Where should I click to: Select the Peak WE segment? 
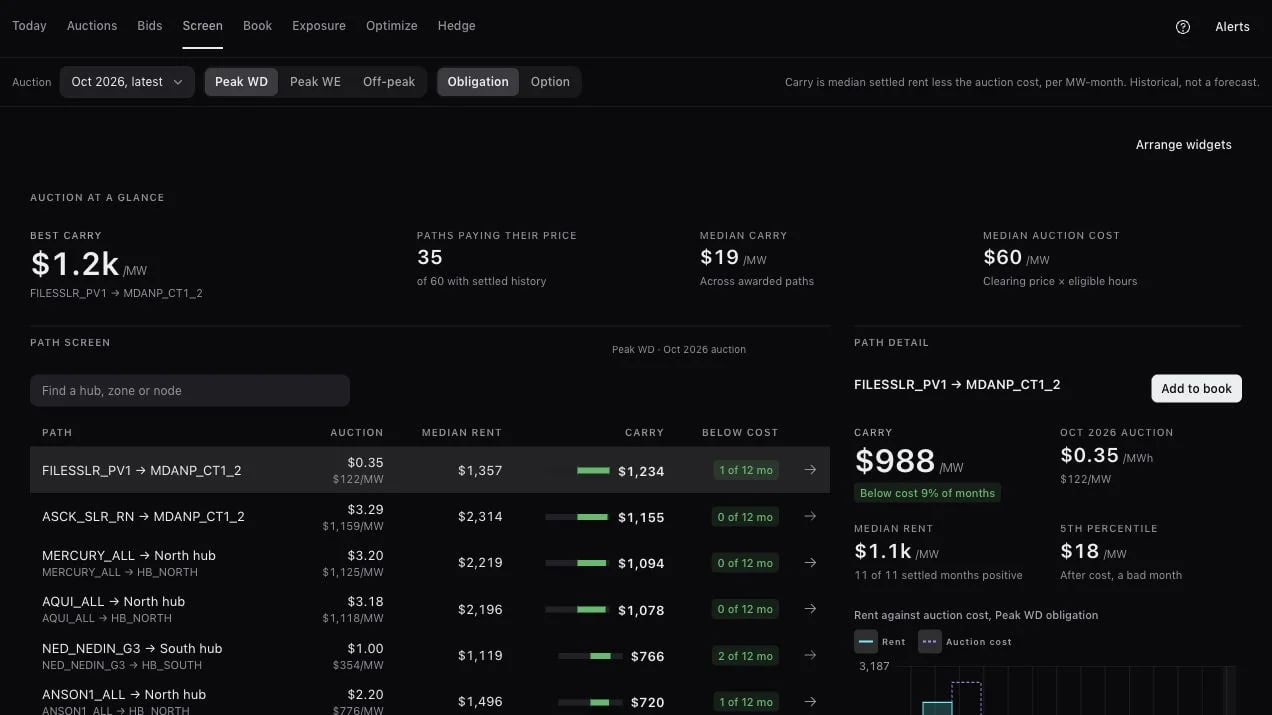click(x=315, y=82)
